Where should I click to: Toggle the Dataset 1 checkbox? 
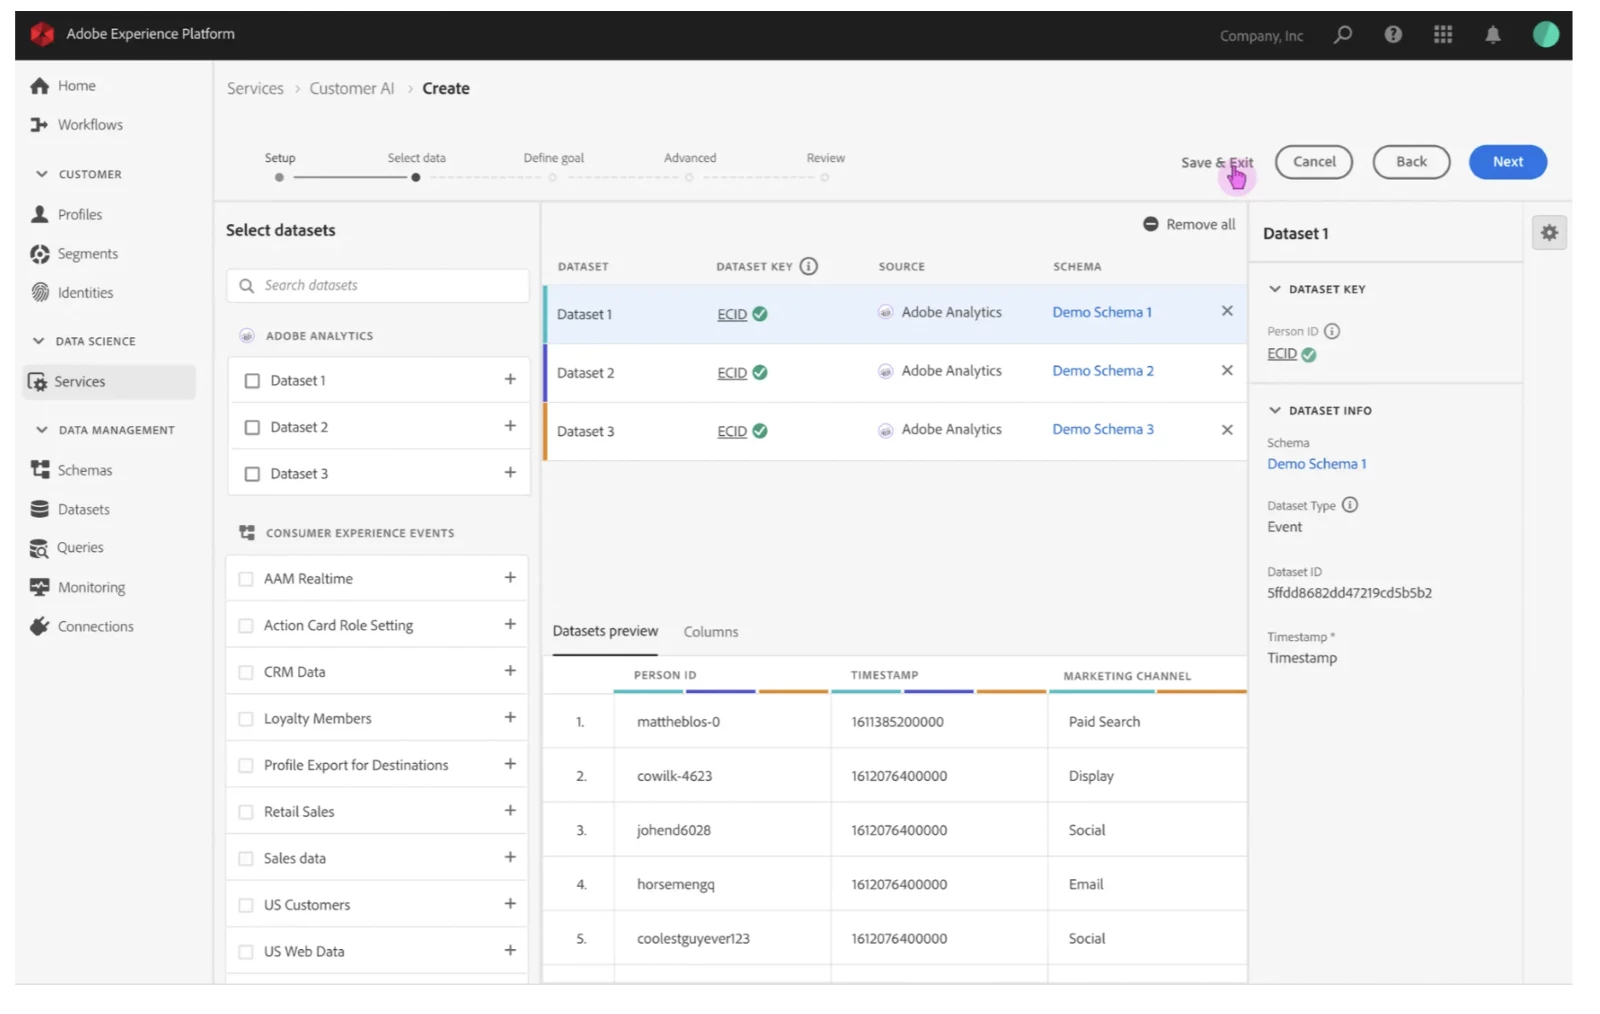tap(252, 381)
